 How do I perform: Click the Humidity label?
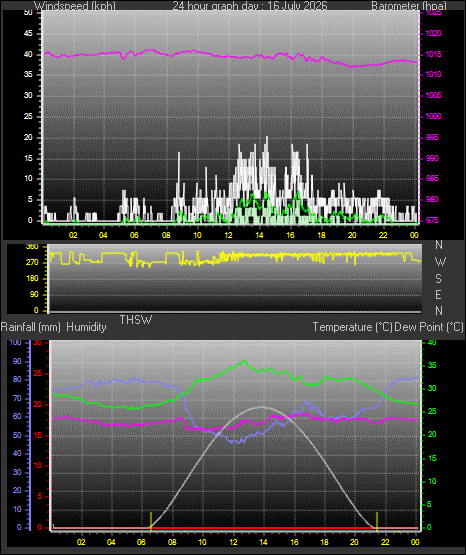(x=86, y=327)
